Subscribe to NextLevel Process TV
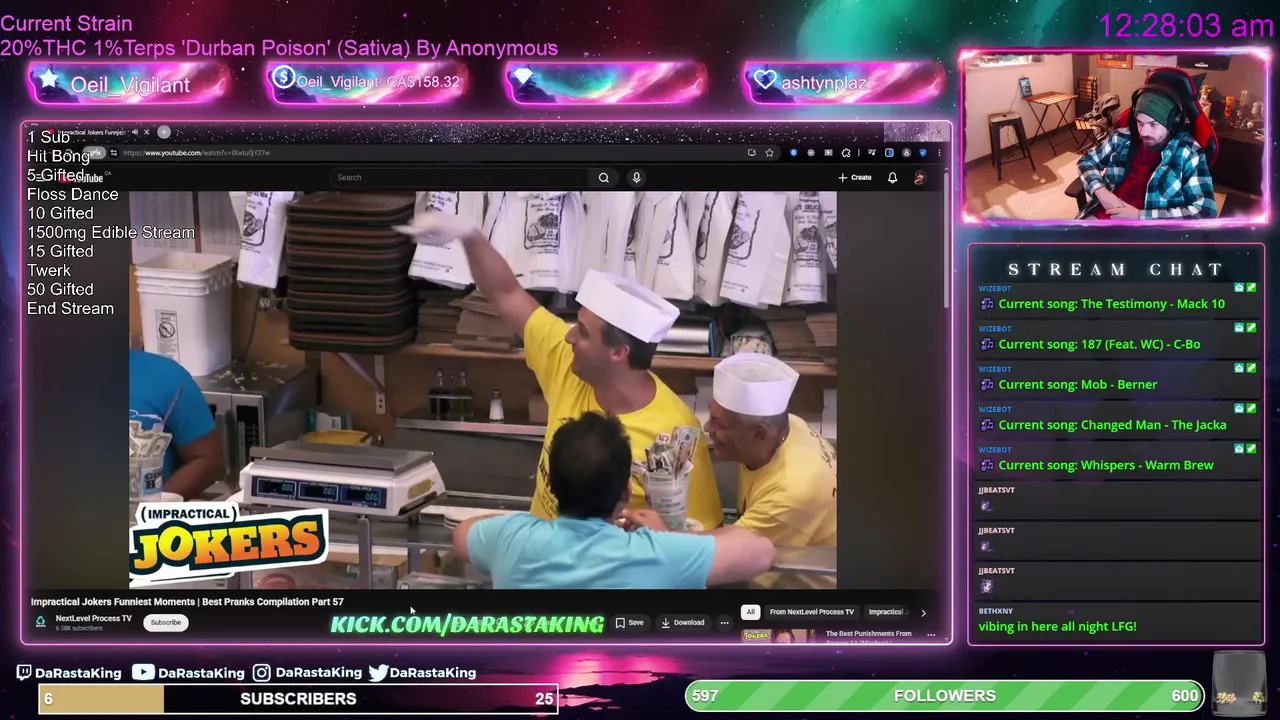The image size is (1280, 720). click(x=166, y=622)
